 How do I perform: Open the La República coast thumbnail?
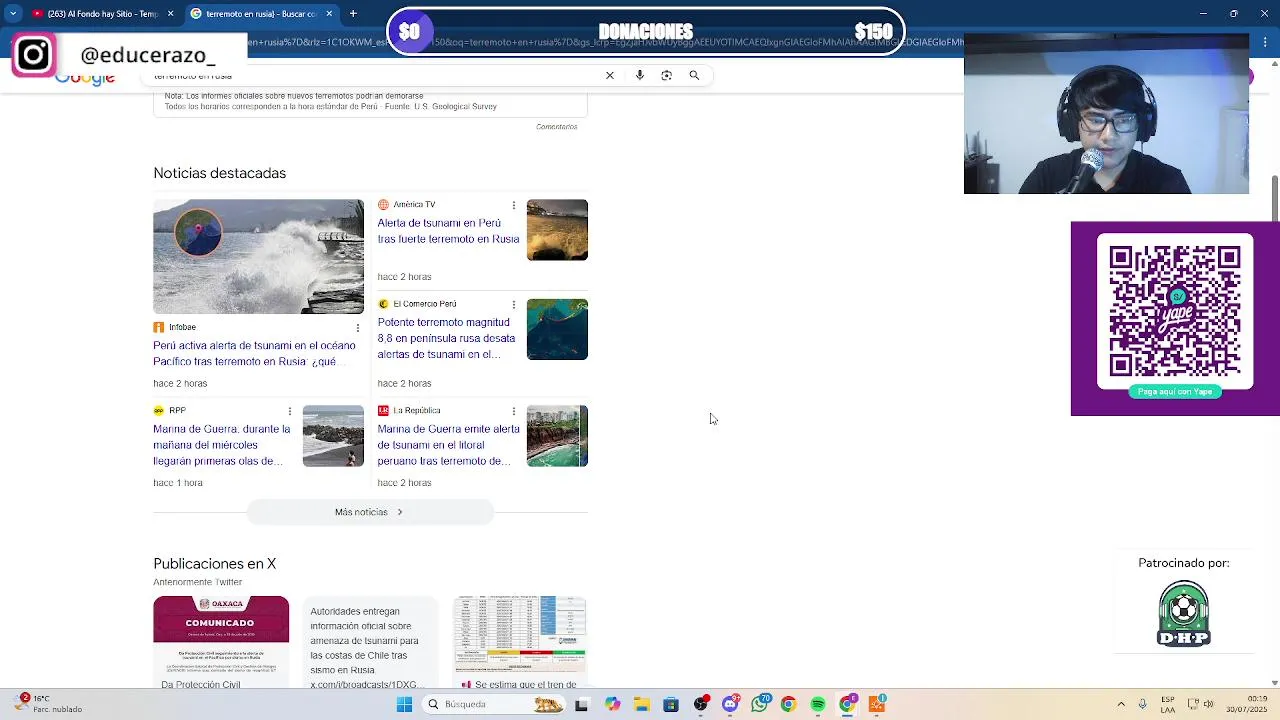click(557, 436)
